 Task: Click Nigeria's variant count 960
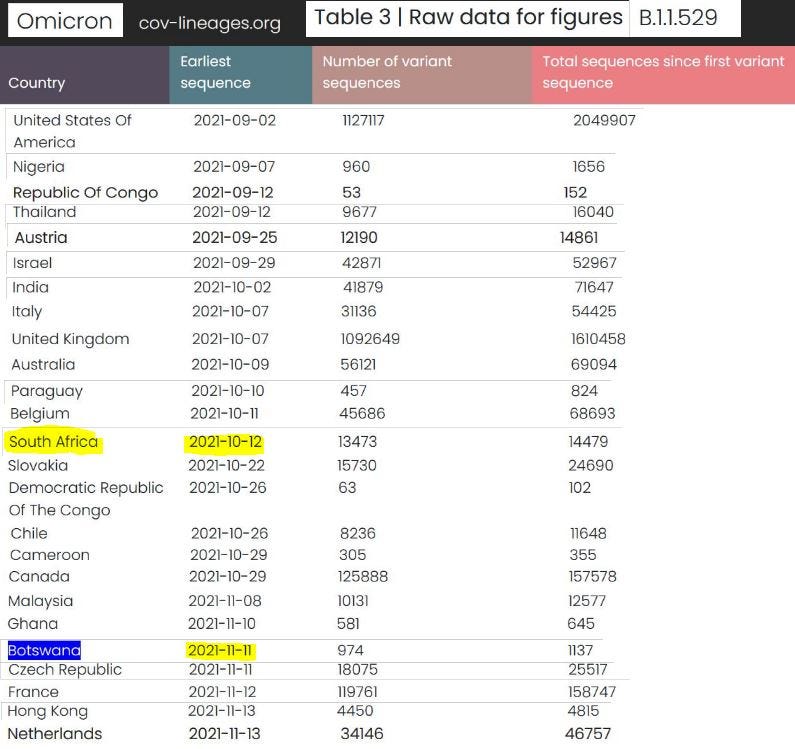pyautogui.click(x=356, y=167)
